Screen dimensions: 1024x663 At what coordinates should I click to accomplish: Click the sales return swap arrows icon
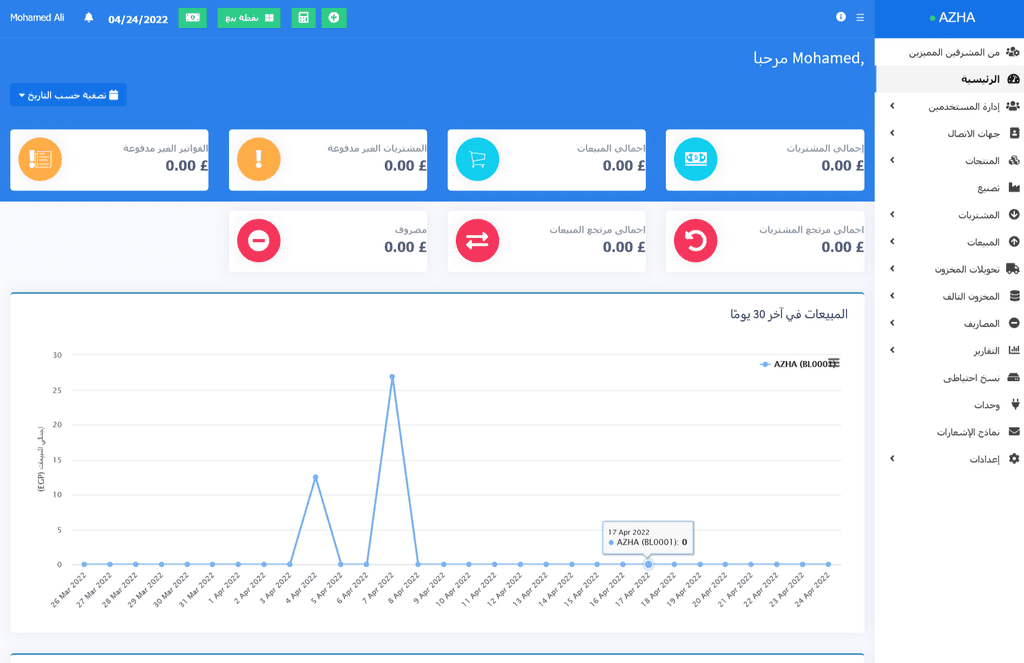(477, 240)
